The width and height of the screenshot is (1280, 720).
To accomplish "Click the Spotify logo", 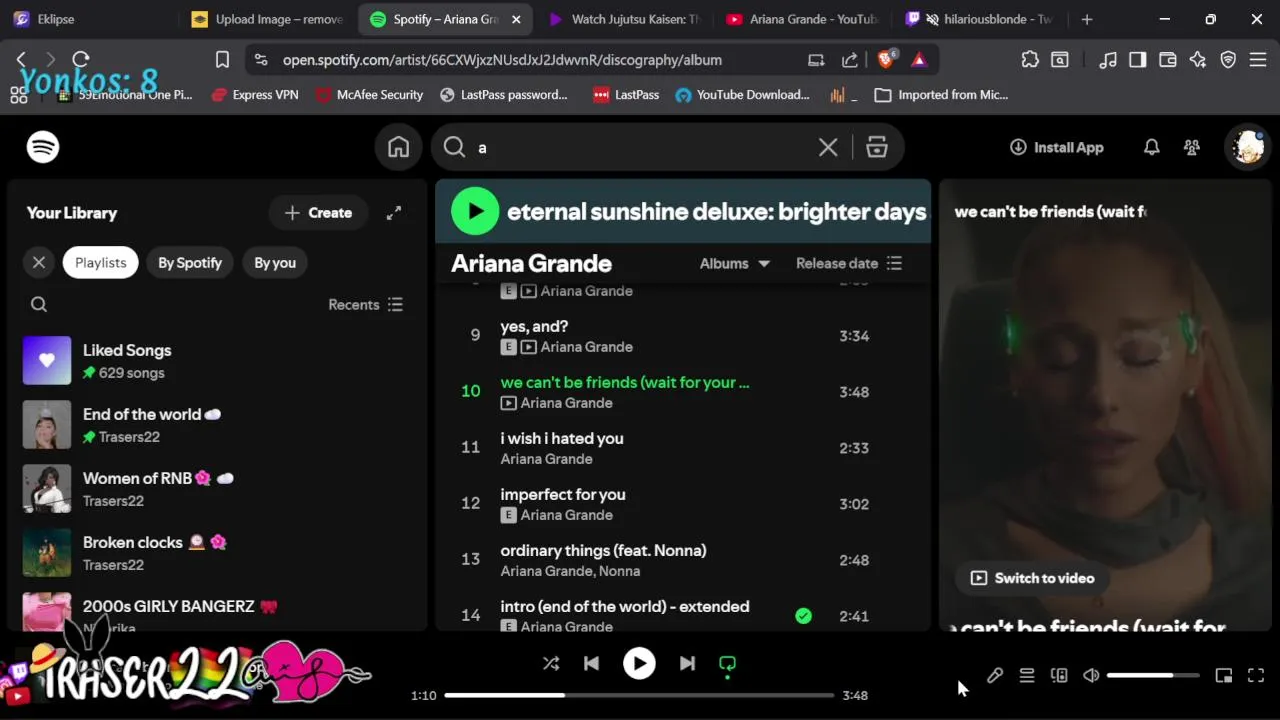I will [43, 147].
